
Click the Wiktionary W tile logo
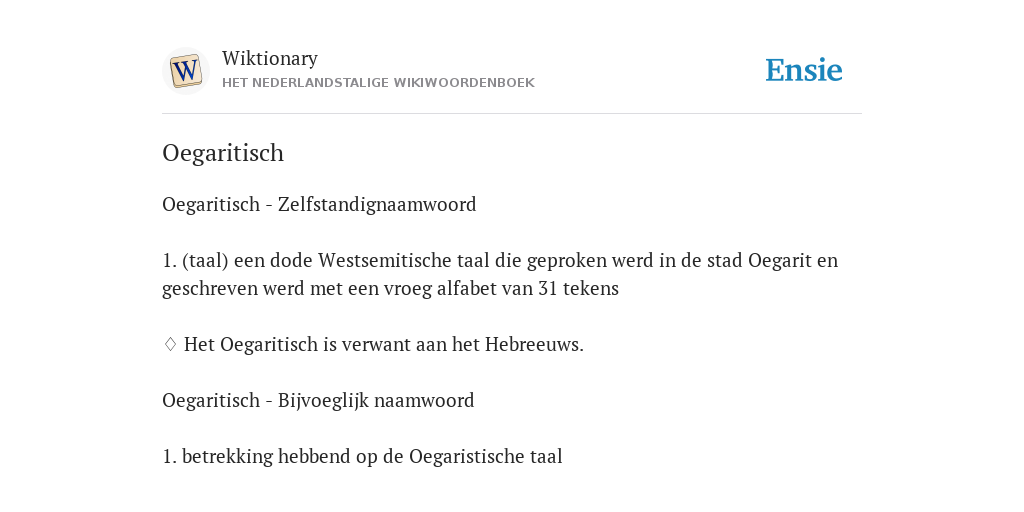[x=185, y=71]
